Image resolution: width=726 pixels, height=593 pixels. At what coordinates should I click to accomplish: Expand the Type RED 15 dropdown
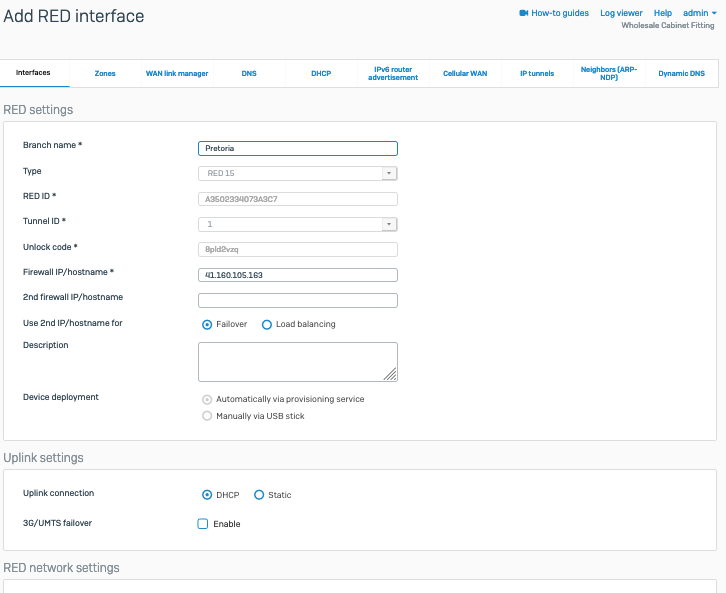pyautogui.click(x=390, y=173)
